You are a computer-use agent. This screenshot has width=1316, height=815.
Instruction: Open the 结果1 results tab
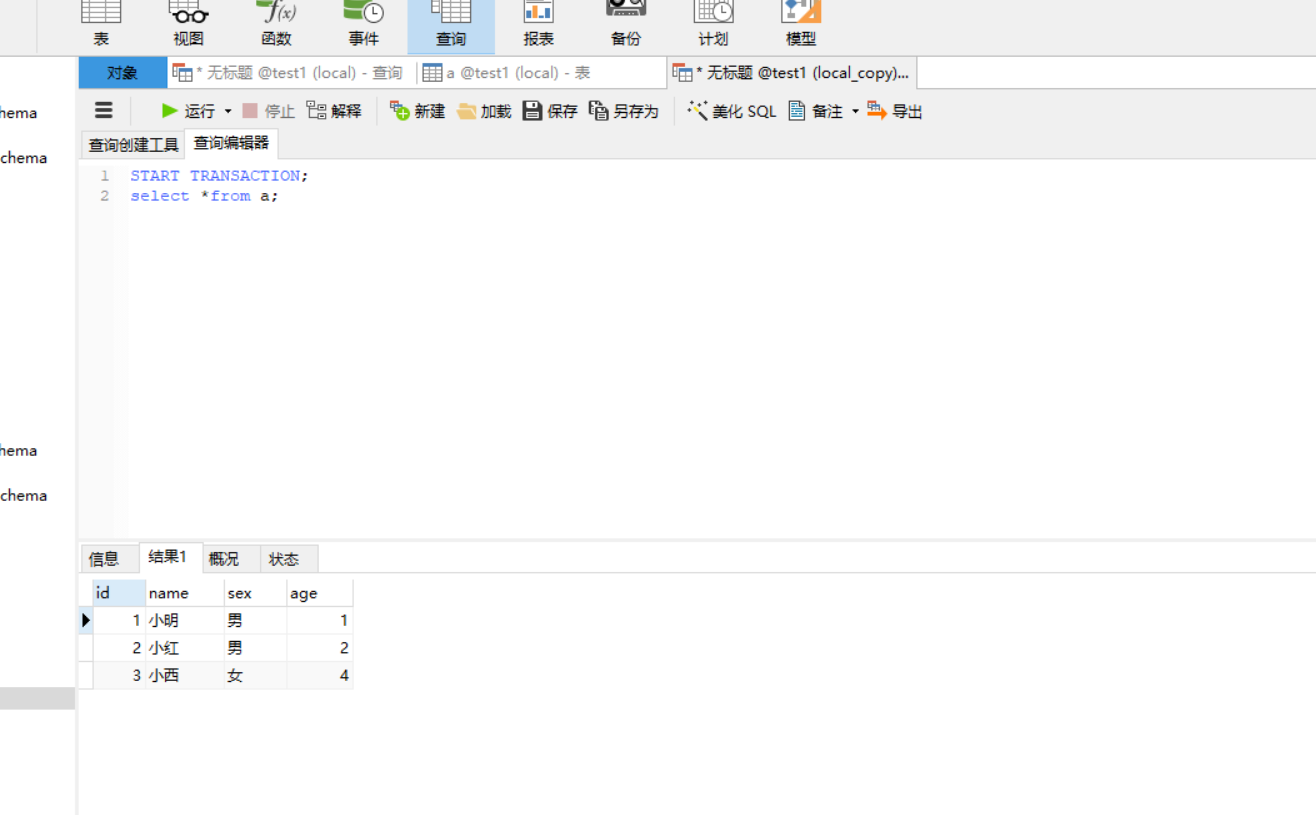[168, 557]
